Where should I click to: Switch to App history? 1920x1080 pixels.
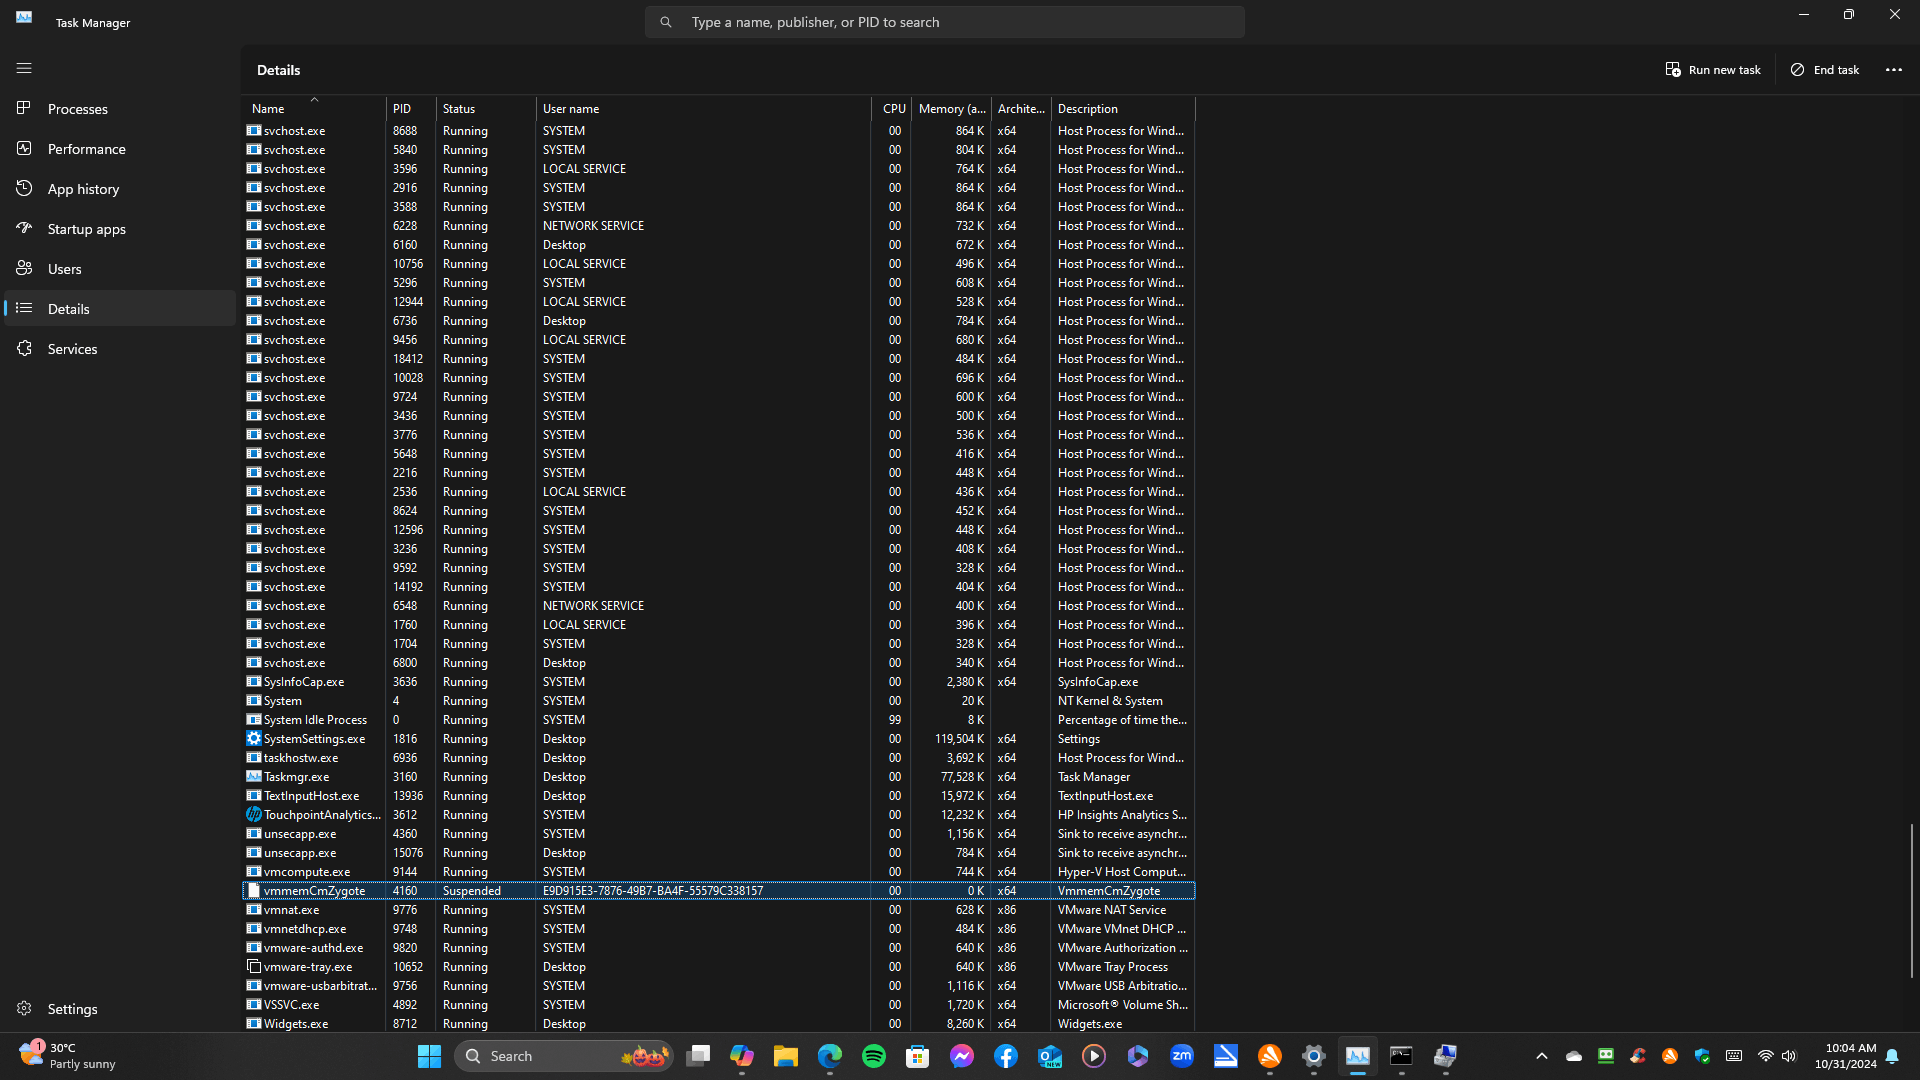(x=120, y=189)
